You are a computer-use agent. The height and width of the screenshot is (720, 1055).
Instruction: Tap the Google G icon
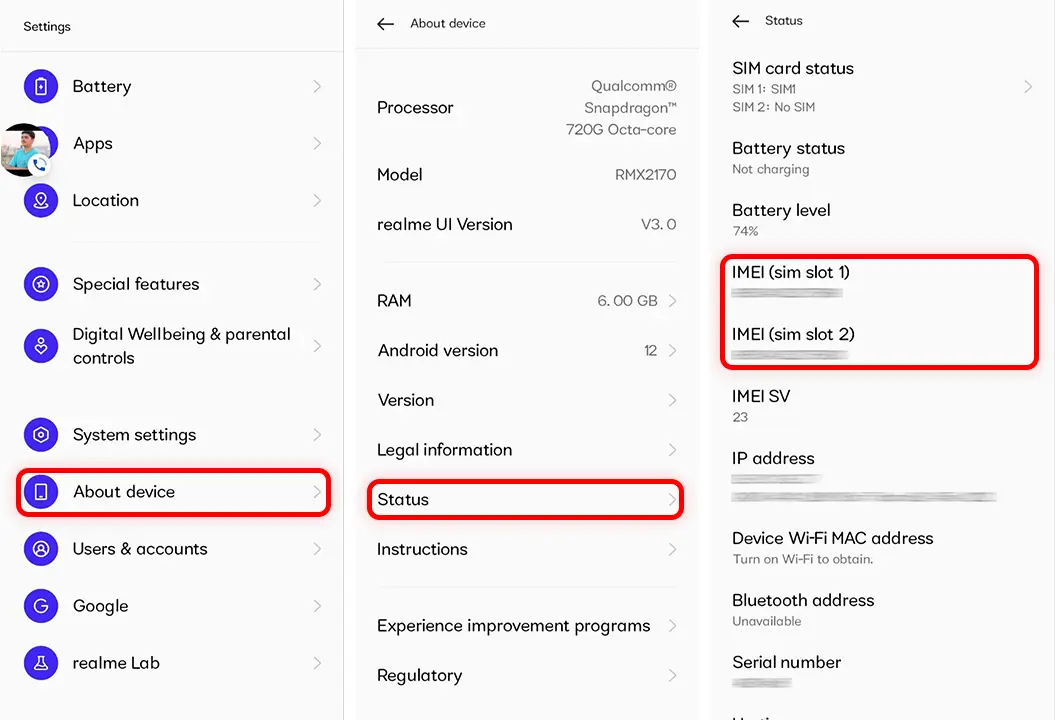(x=41, y=606)
